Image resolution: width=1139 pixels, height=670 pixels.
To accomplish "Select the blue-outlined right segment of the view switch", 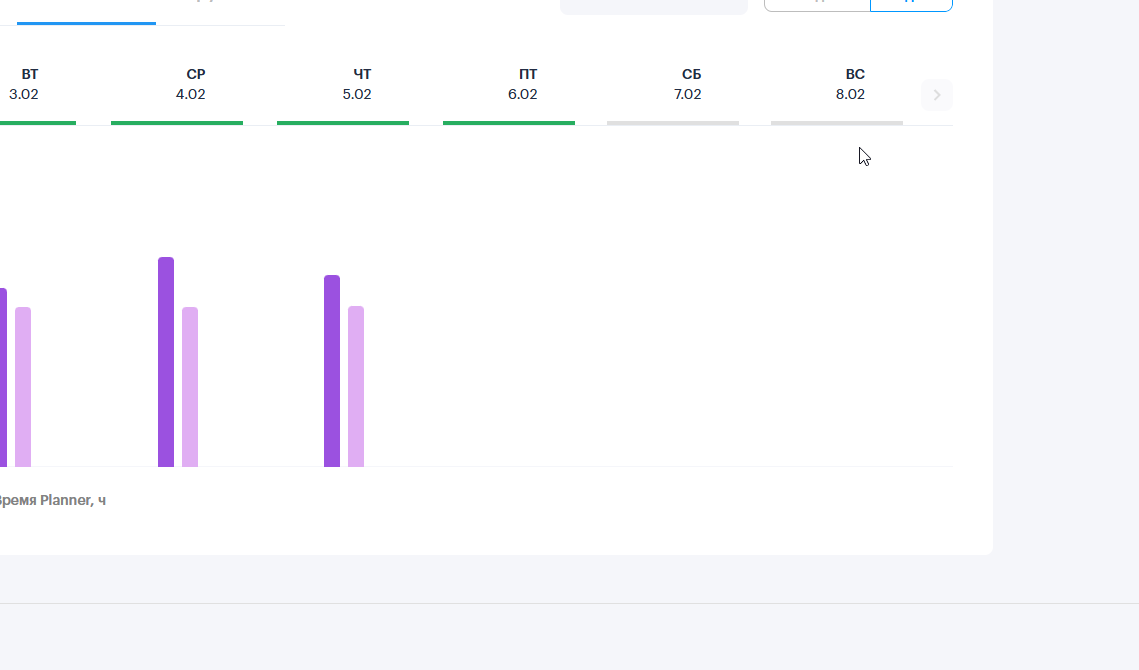I will (911, 4).
